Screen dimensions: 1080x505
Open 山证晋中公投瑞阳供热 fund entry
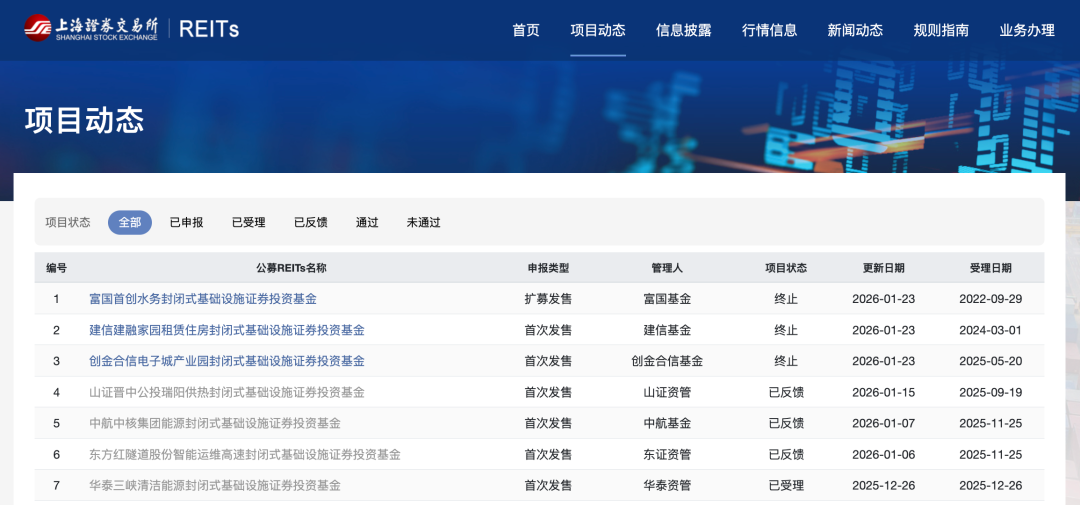point(227,392)
